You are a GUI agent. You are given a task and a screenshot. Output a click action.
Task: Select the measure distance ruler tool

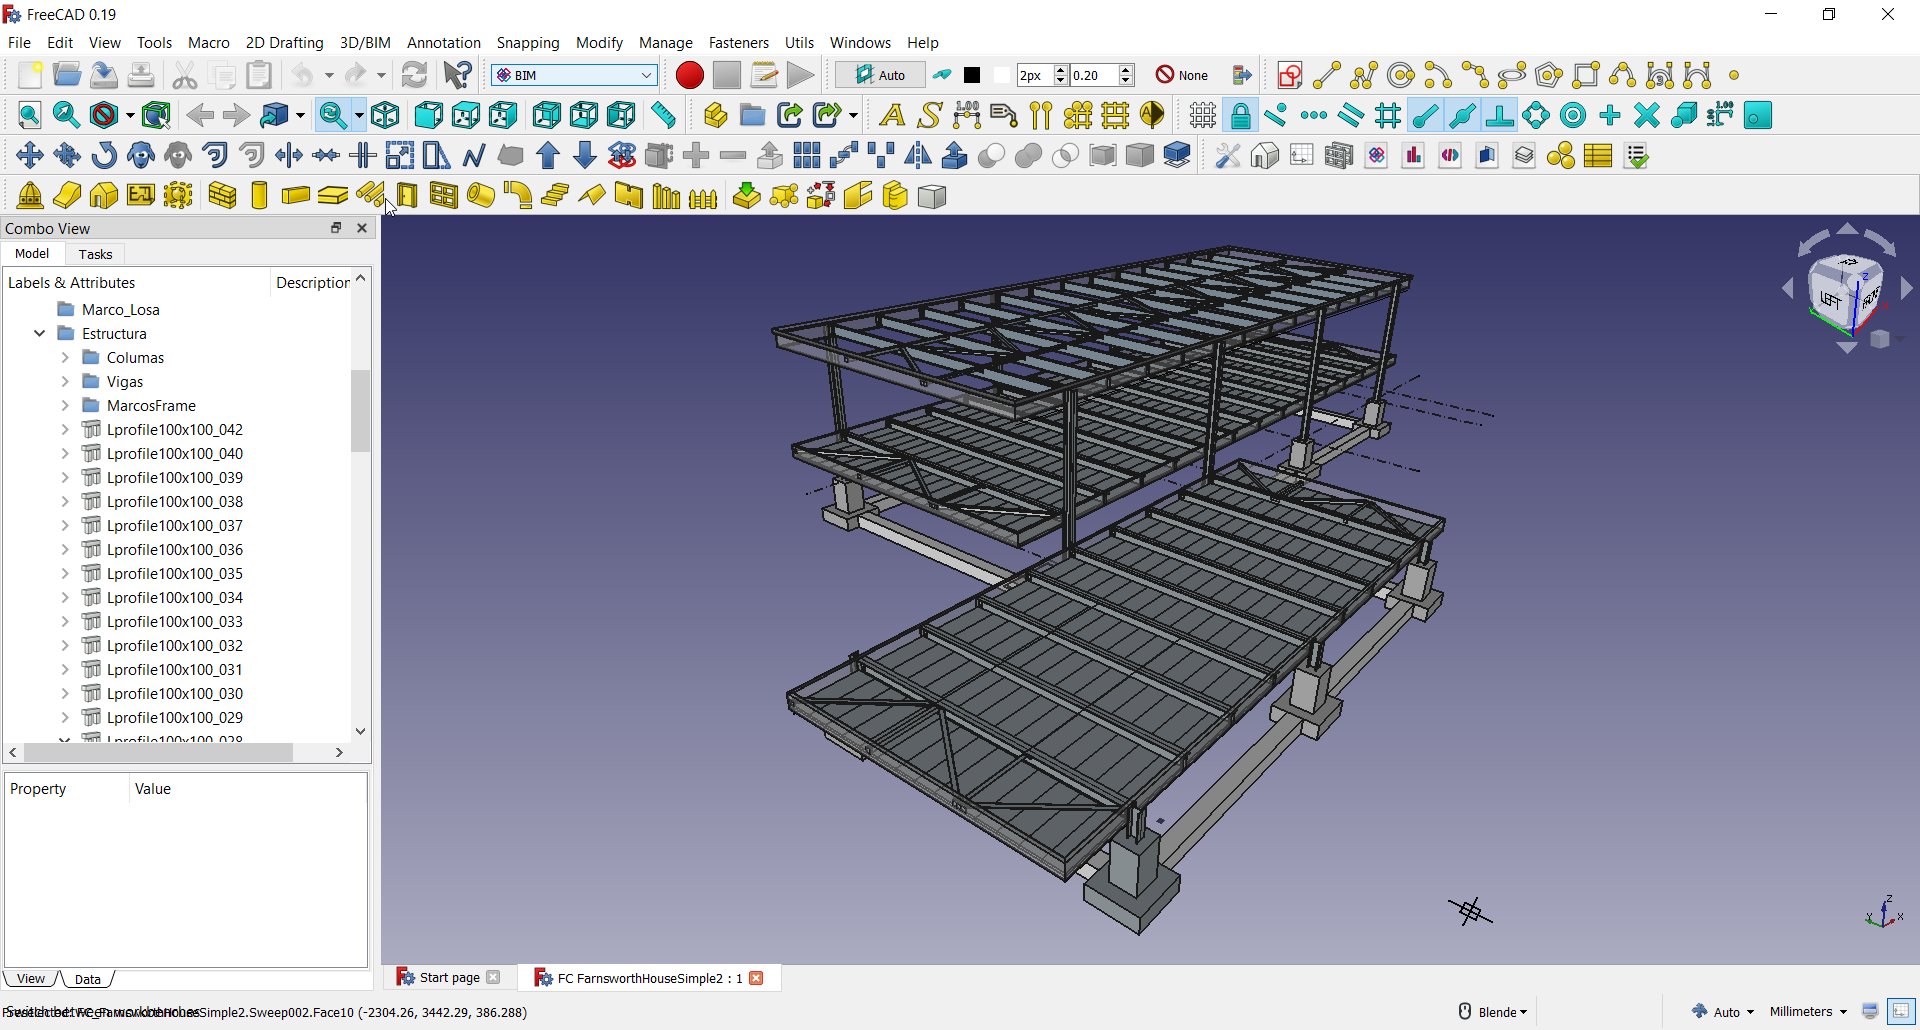[x=663, y=115]
